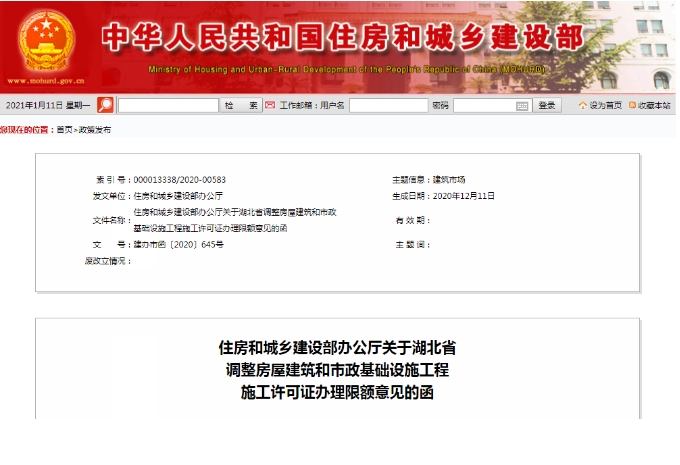
Task: Click index number 000013338/2020-00583
Action: pos(180,180)
